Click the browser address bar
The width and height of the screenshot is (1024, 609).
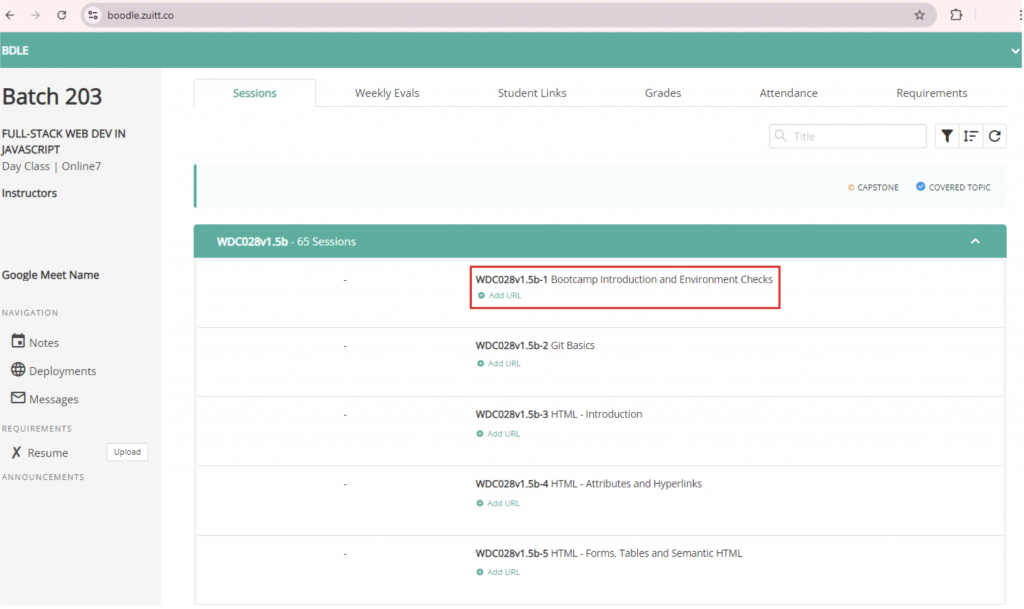pos(500,15)
